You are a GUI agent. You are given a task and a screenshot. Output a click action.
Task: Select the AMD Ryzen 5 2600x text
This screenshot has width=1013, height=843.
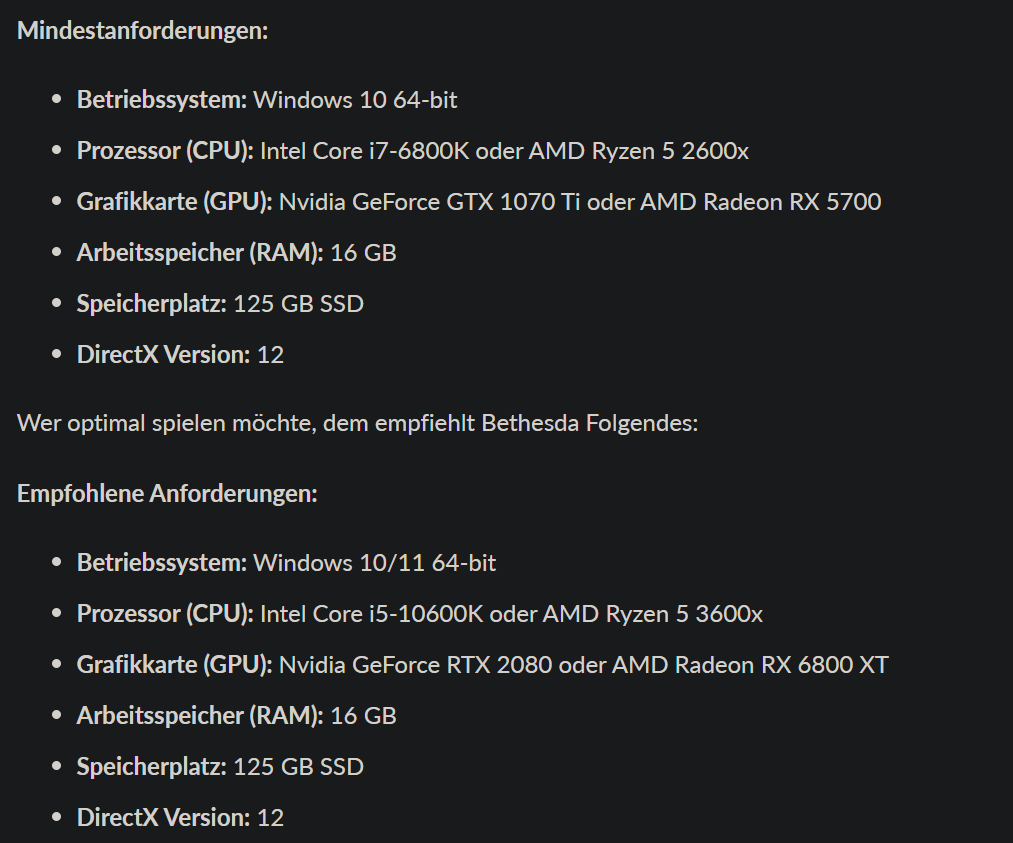[x=639, y=151]
